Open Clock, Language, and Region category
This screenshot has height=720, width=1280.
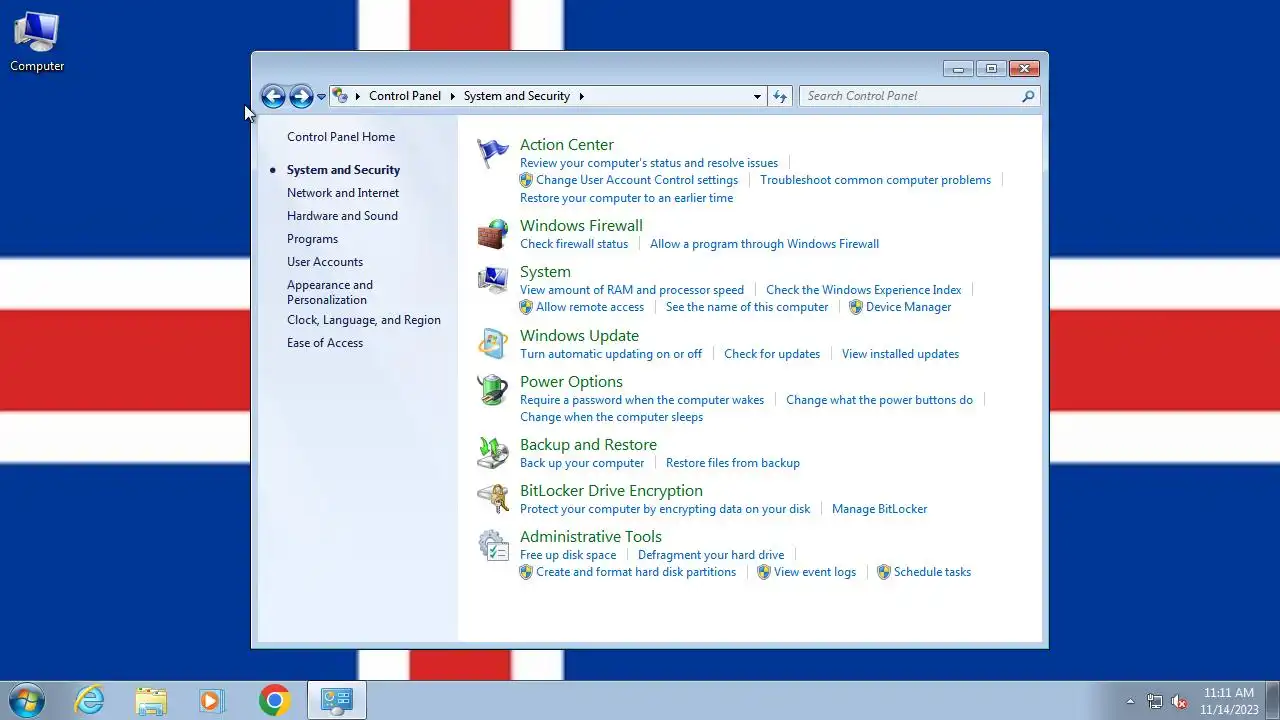point(364,320)
